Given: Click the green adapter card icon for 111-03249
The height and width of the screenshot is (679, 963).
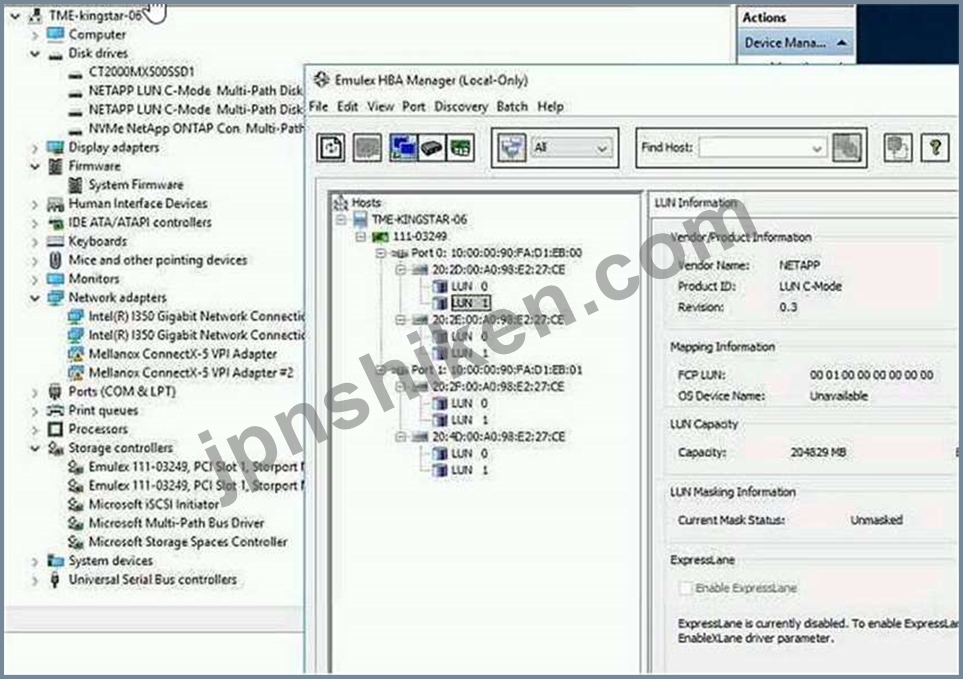Looking at the screenshot, I should [381, 236].
